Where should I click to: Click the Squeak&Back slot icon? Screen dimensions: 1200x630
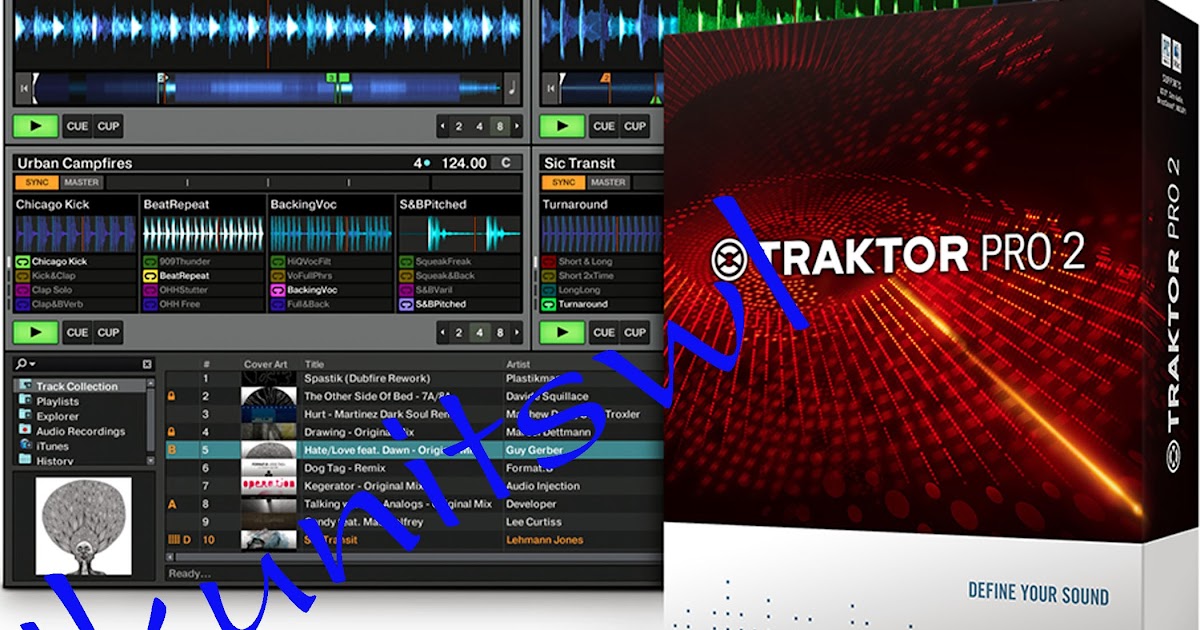(406, 276)
